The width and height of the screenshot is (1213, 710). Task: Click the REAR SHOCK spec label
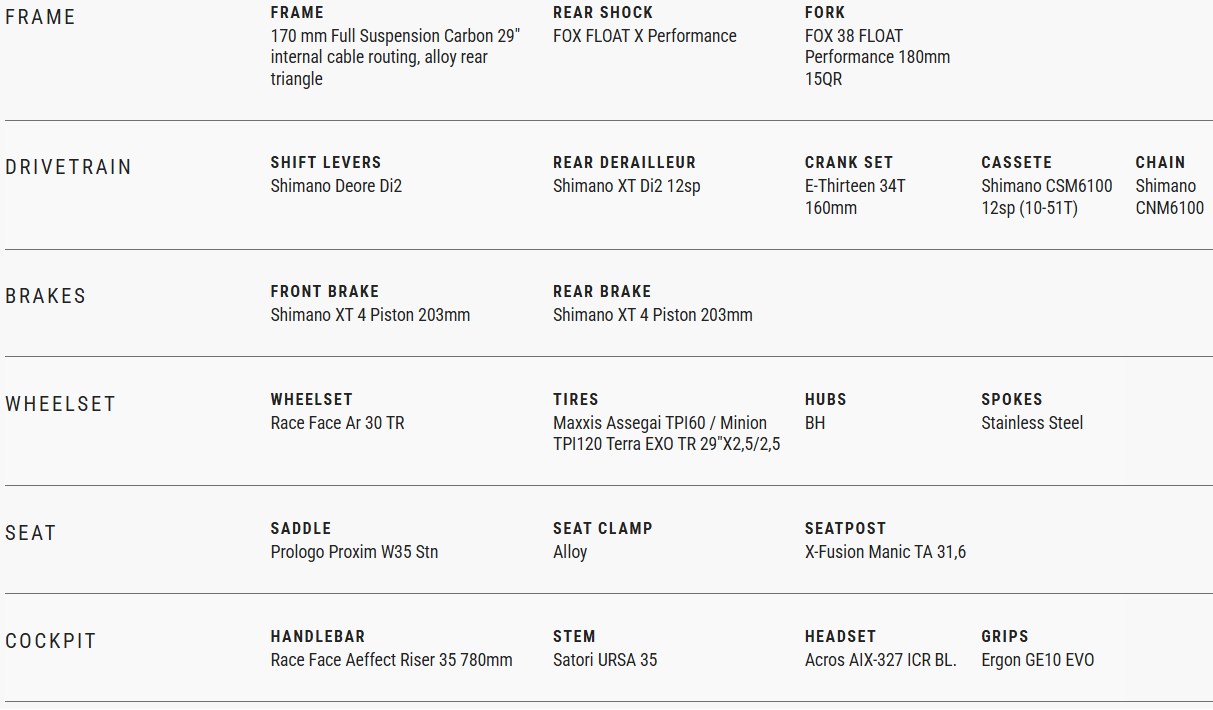pos(603,12)
